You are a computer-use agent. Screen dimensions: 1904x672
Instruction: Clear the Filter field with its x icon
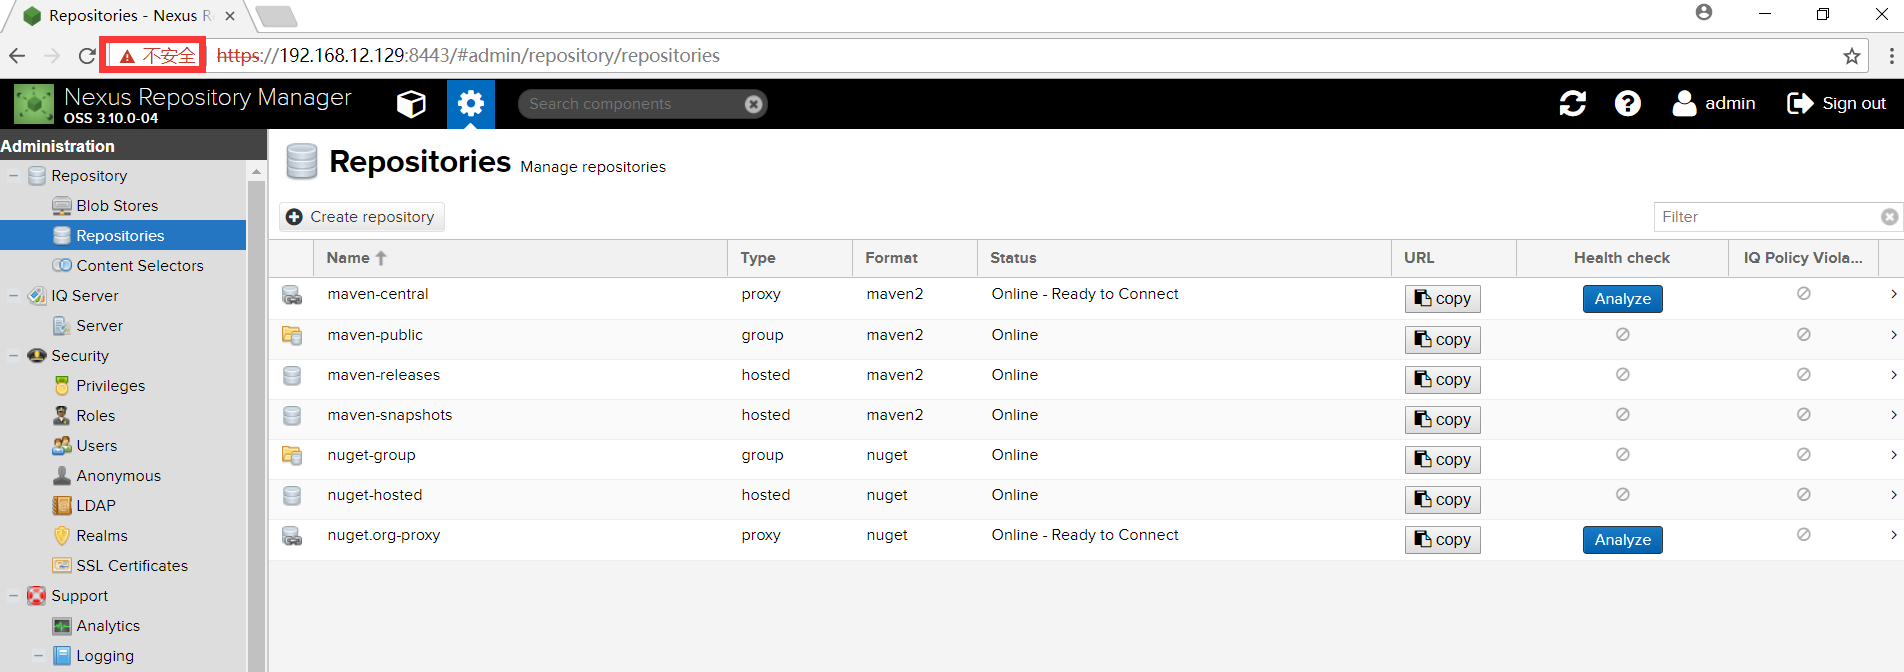[x=1889, y=217]
